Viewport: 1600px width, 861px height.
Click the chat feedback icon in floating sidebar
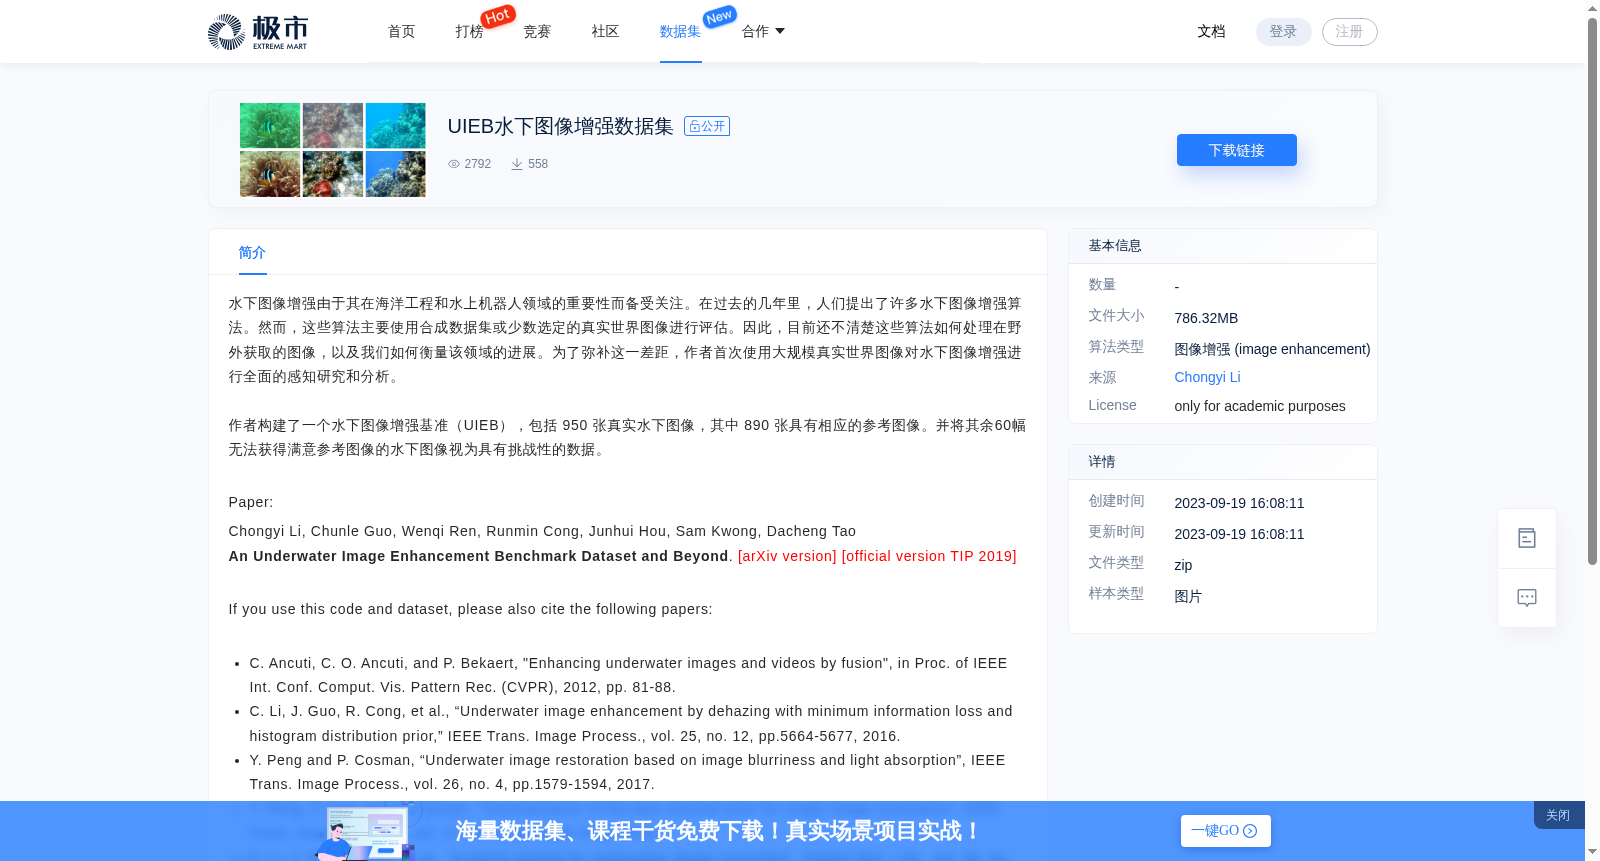click(x=1527, y=598)
